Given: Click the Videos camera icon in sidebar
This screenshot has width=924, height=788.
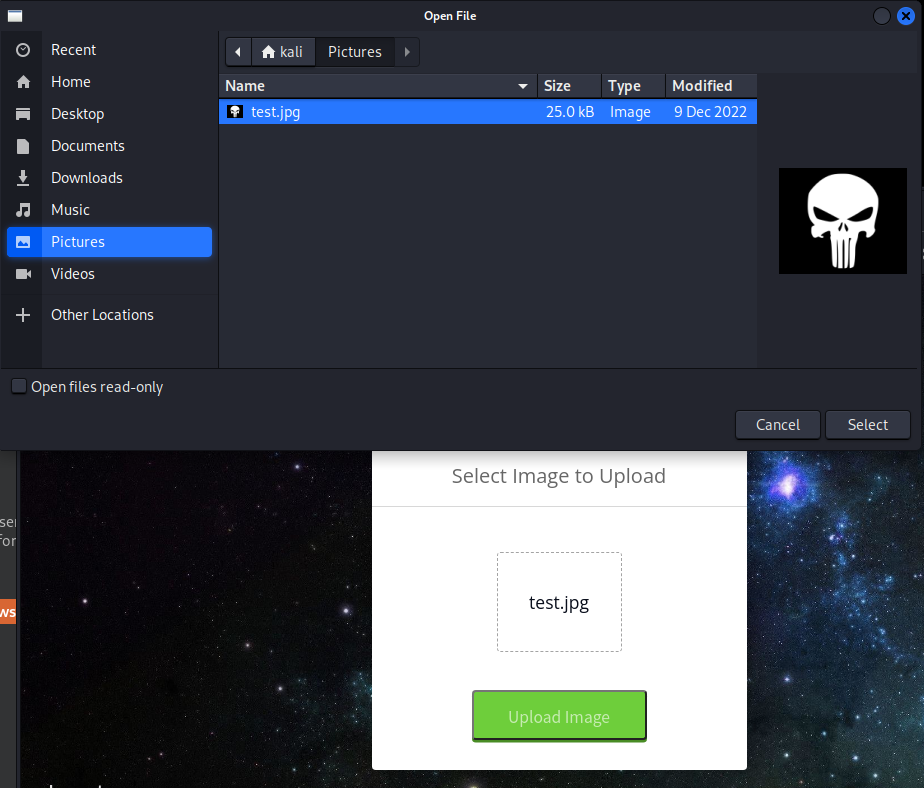Looking at the screenshot, I should click(x=24, y=274).
